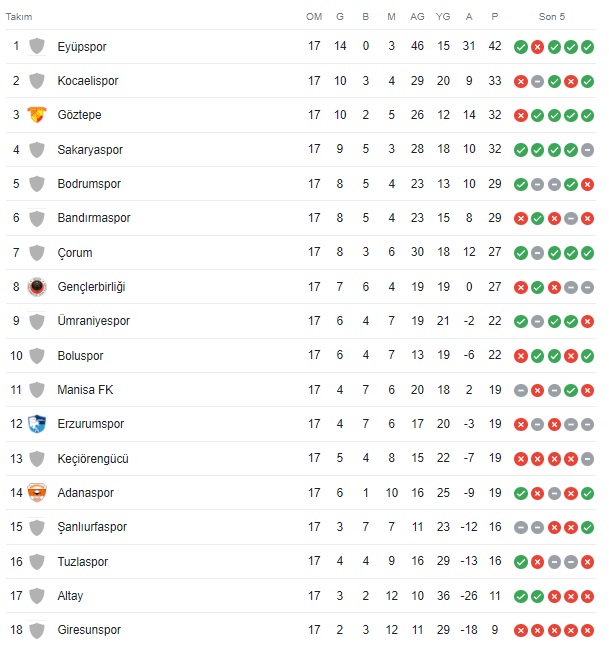This screenshot has height=645, width=609.
Task: Select the Tuzlaspor table row name
Action: 82,561
